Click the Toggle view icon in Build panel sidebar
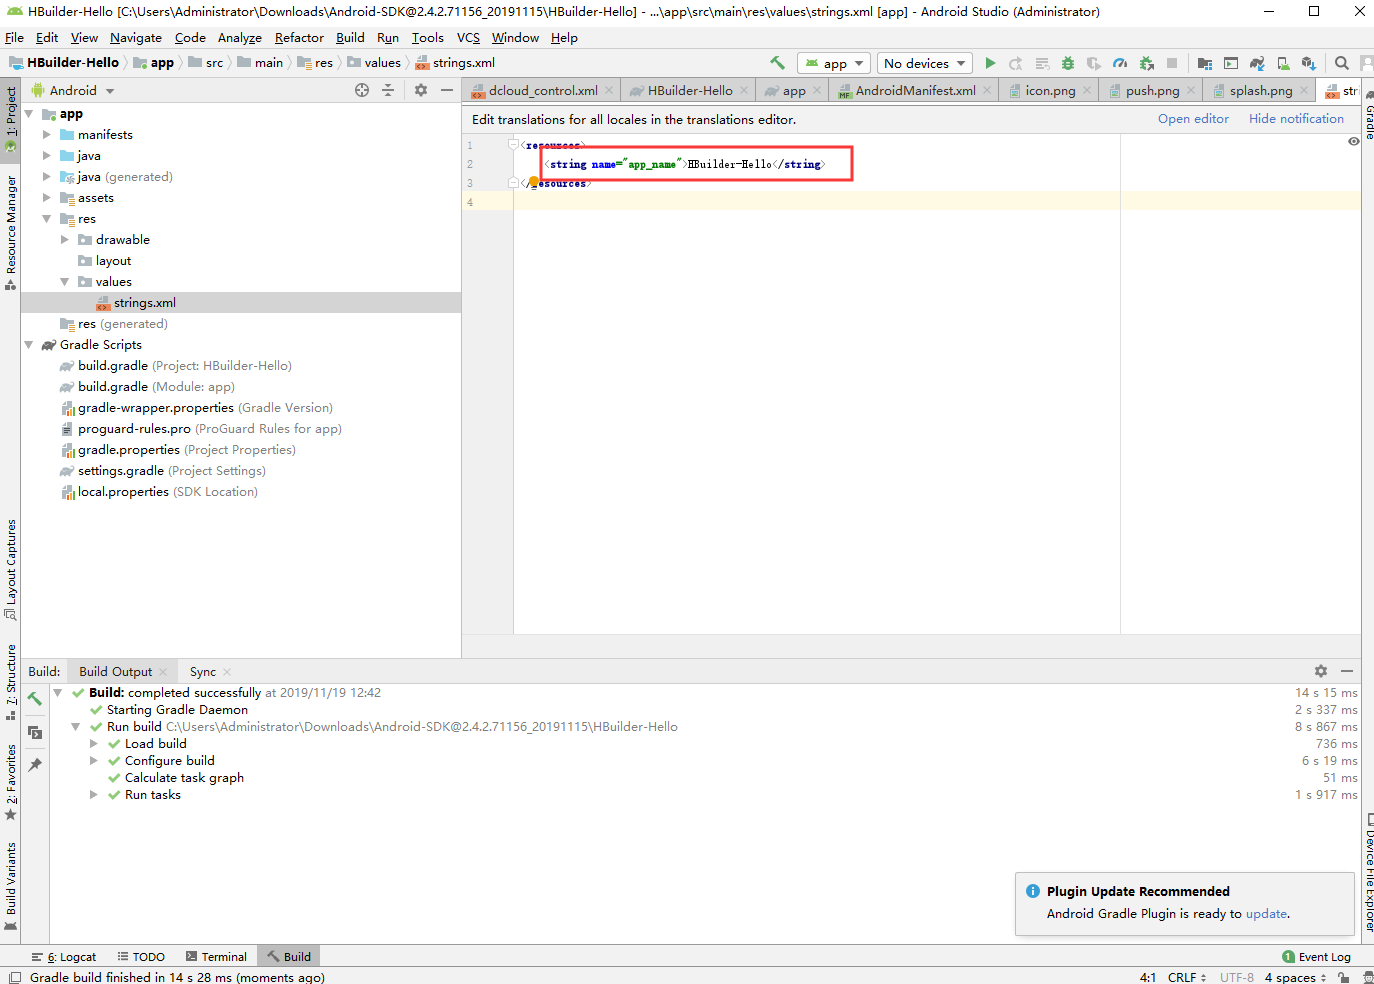Image resolution: width=1374 pixels, height=984 pixels. pyautogui.click(x=35, y=732)
